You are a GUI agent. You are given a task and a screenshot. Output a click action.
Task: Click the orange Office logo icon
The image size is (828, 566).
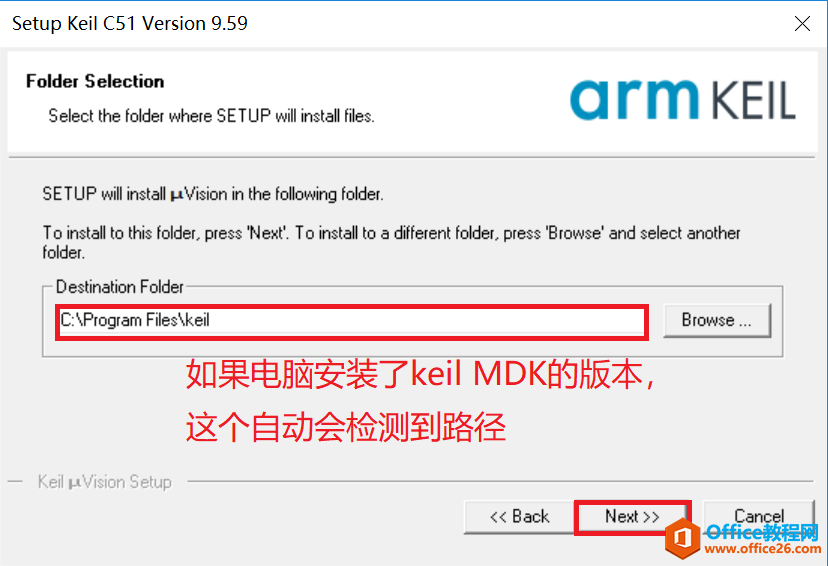tap(683, 539)
